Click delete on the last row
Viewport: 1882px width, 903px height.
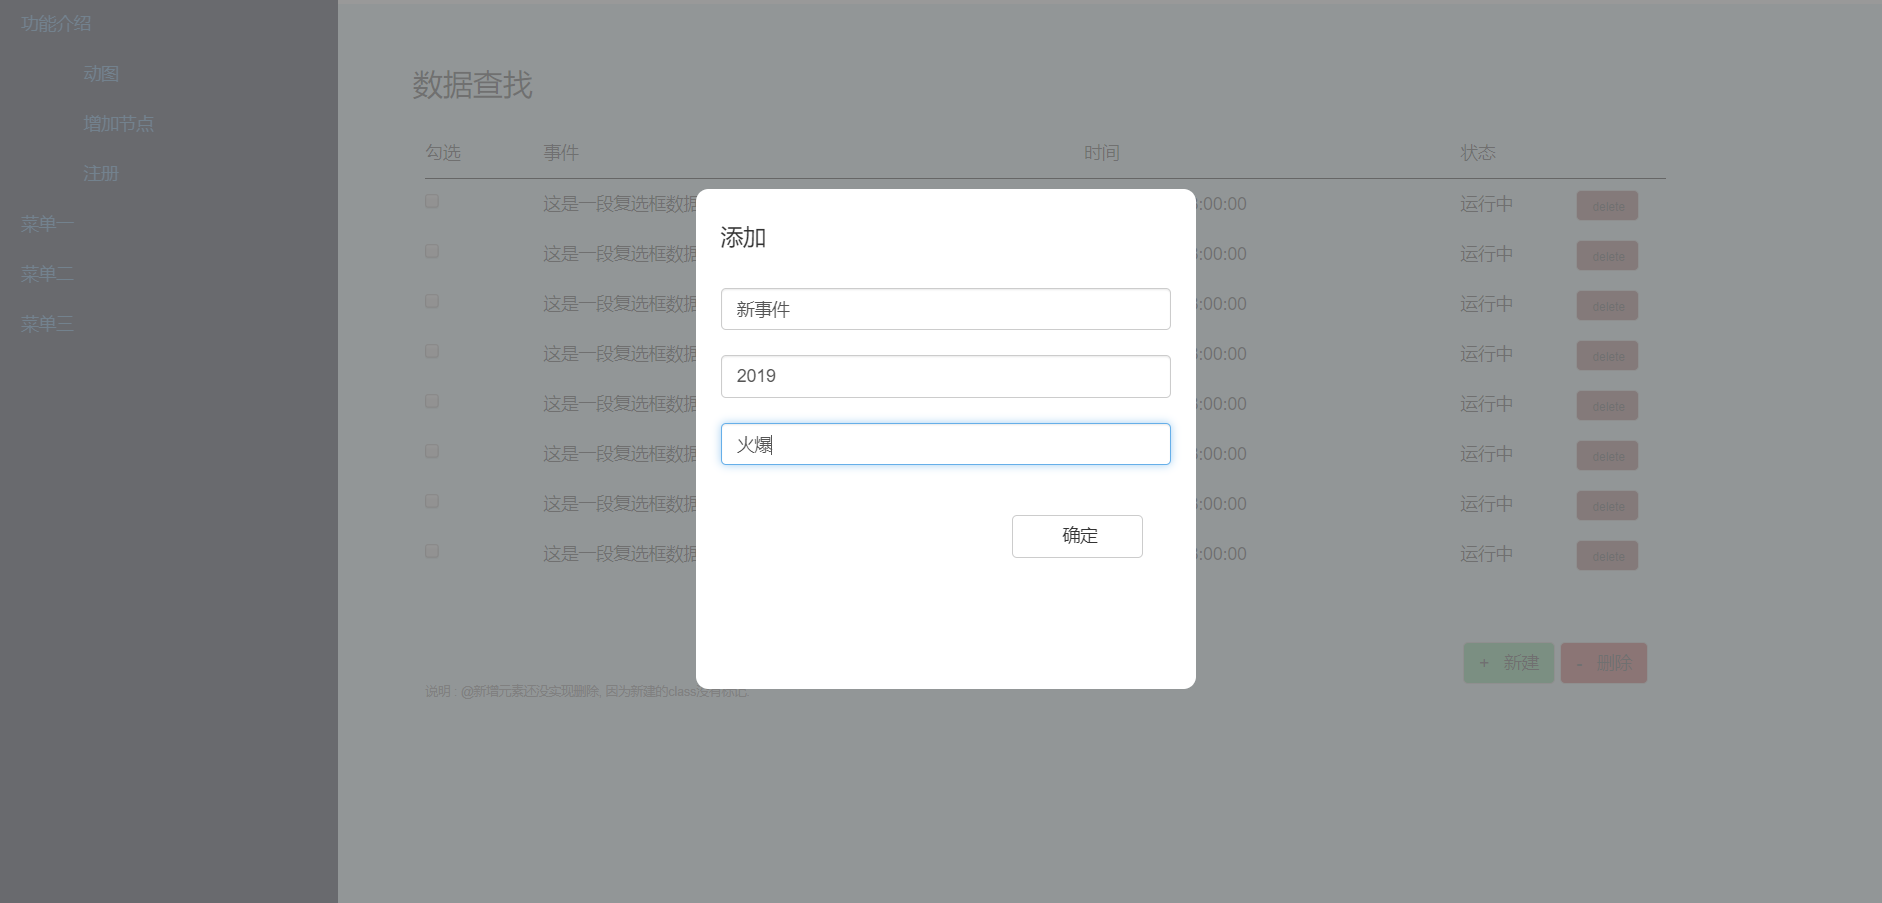(x=1607, y=556)
